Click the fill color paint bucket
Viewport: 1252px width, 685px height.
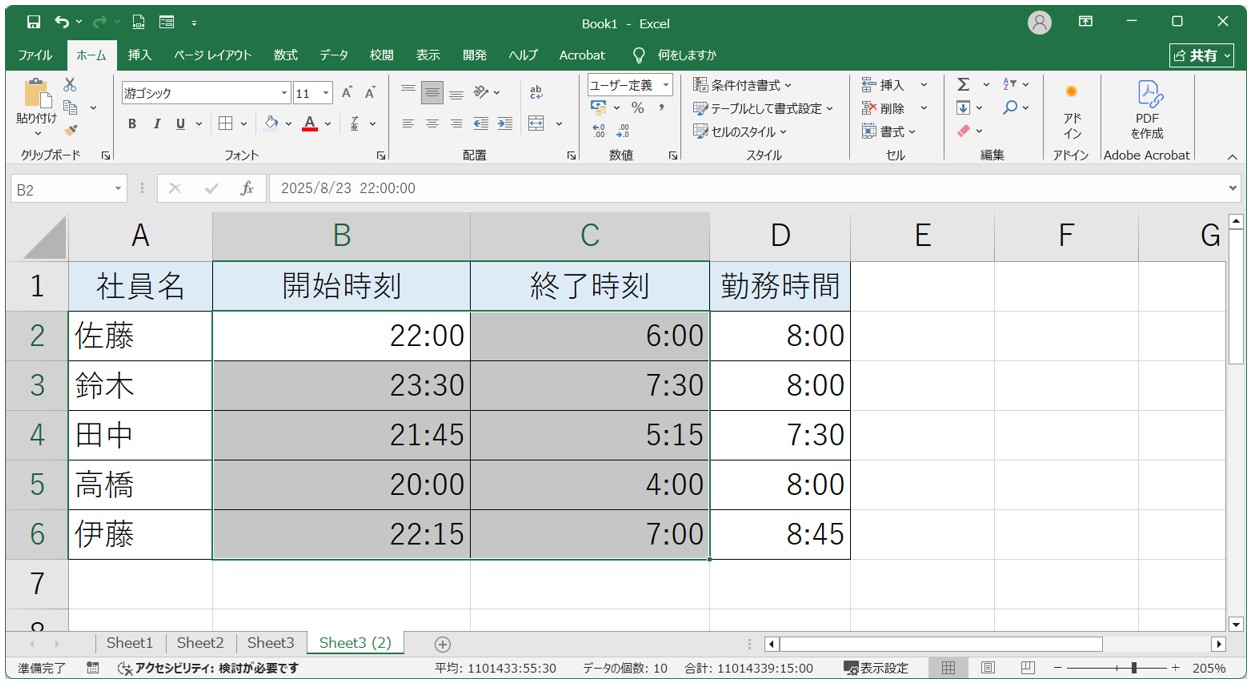271,124
